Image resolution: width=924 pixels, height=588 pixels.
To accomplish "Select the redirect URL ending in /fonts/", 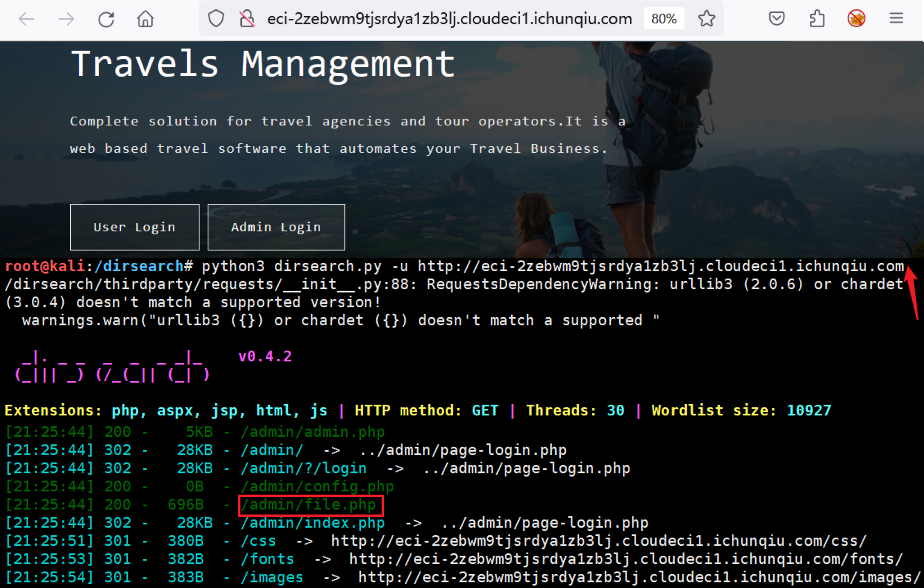I will click(x=626, y=559).
